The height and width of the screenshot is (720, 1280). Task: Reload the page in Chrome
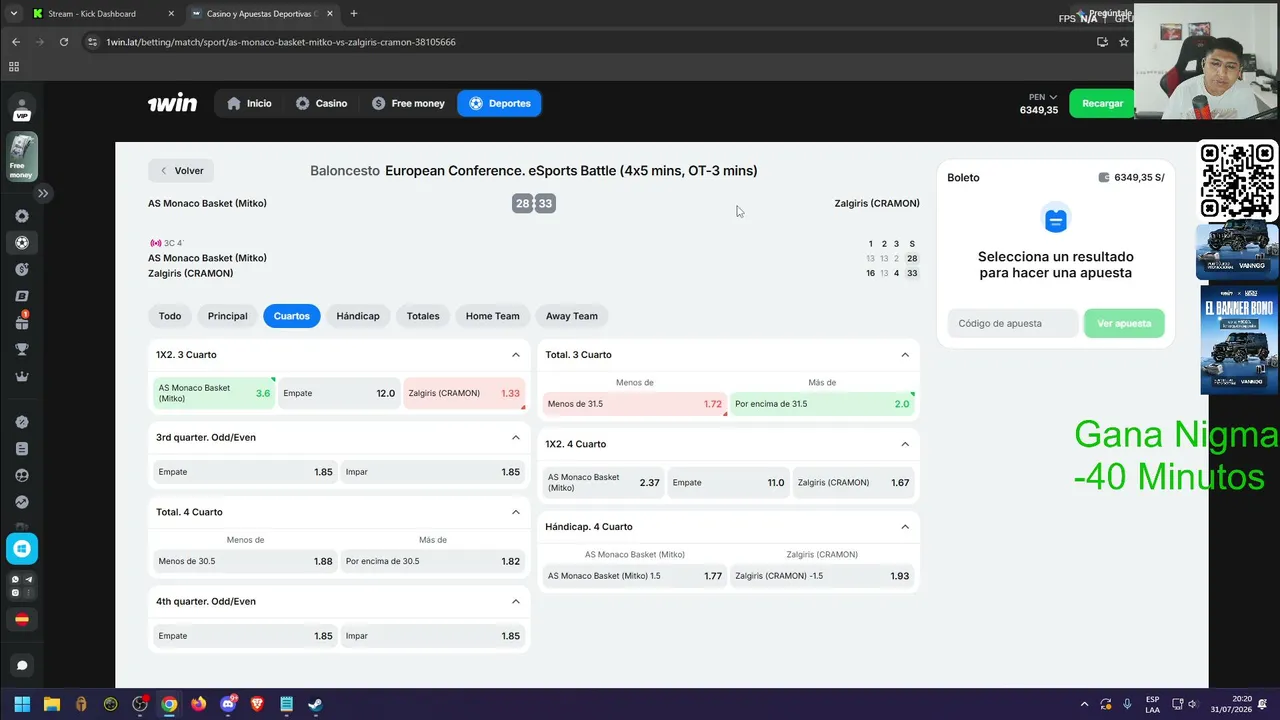click(x=64, y=42)
